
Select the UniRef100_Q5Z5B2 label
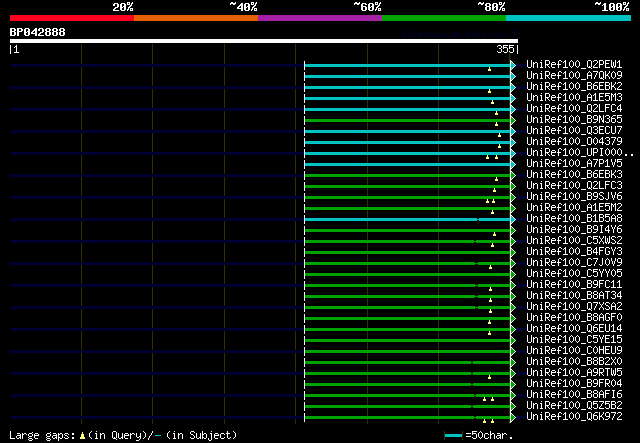pyautogui.click(x=574, y=406)
